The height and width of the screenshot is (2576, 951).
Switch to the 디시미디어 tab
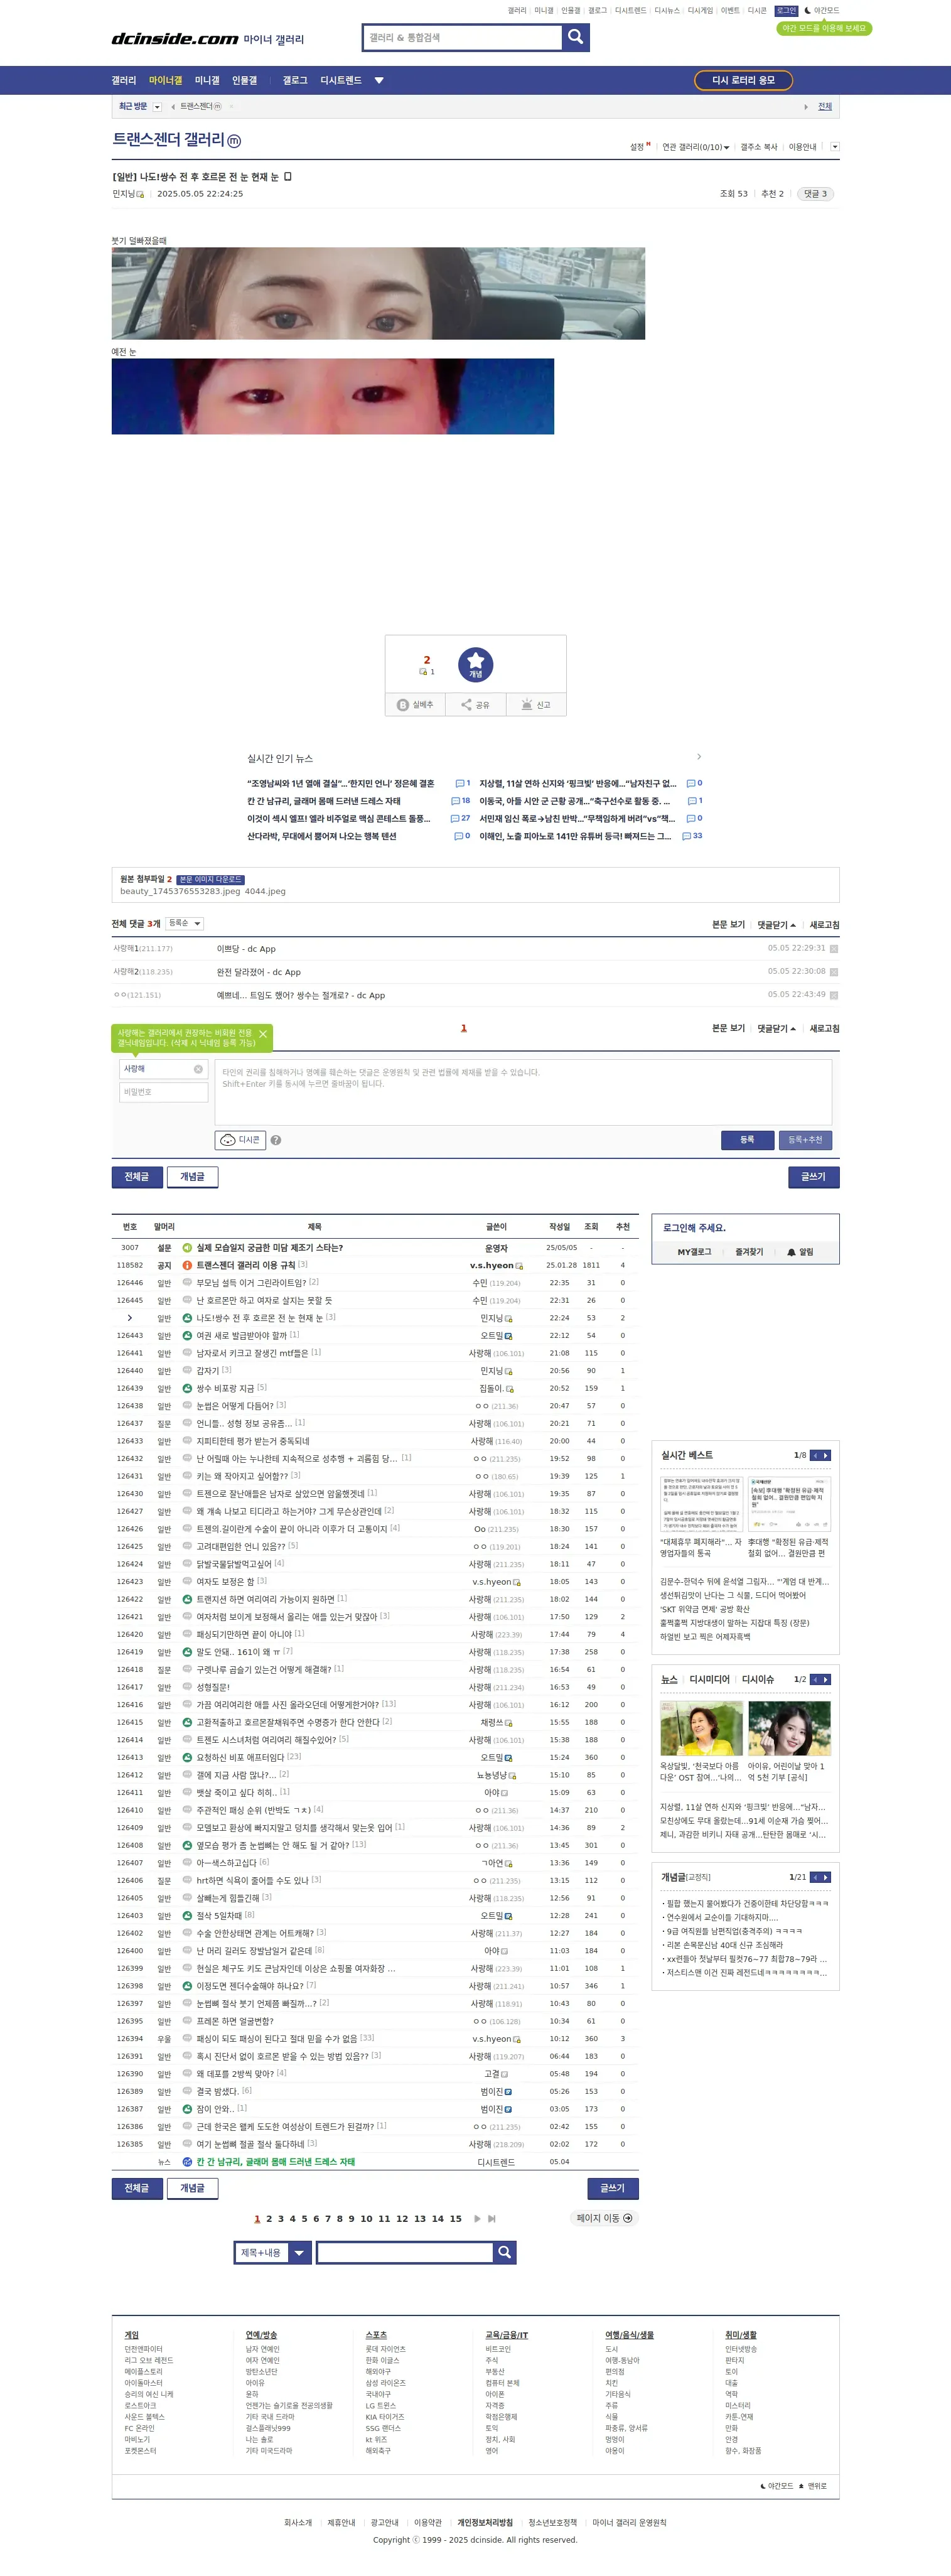coord(709,1679)
